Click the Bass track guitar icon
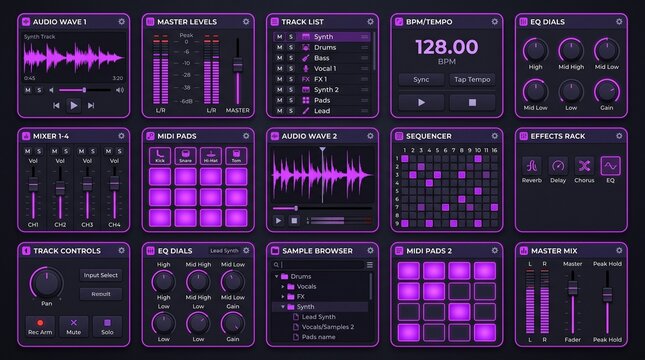The image size is (645, 360). click(306, 58)
